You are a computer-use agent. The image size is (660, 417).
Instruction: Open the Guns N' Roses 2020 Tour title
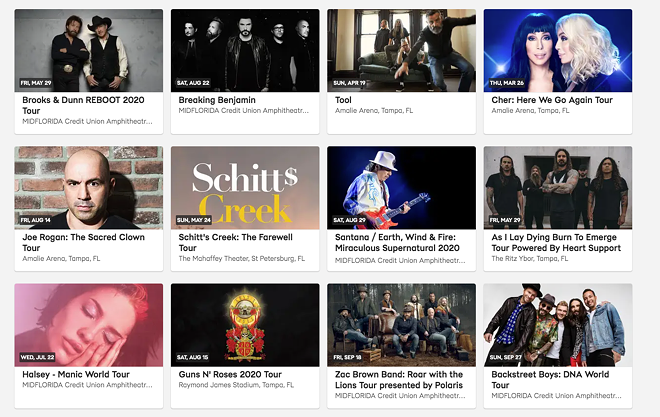[230, 375]
